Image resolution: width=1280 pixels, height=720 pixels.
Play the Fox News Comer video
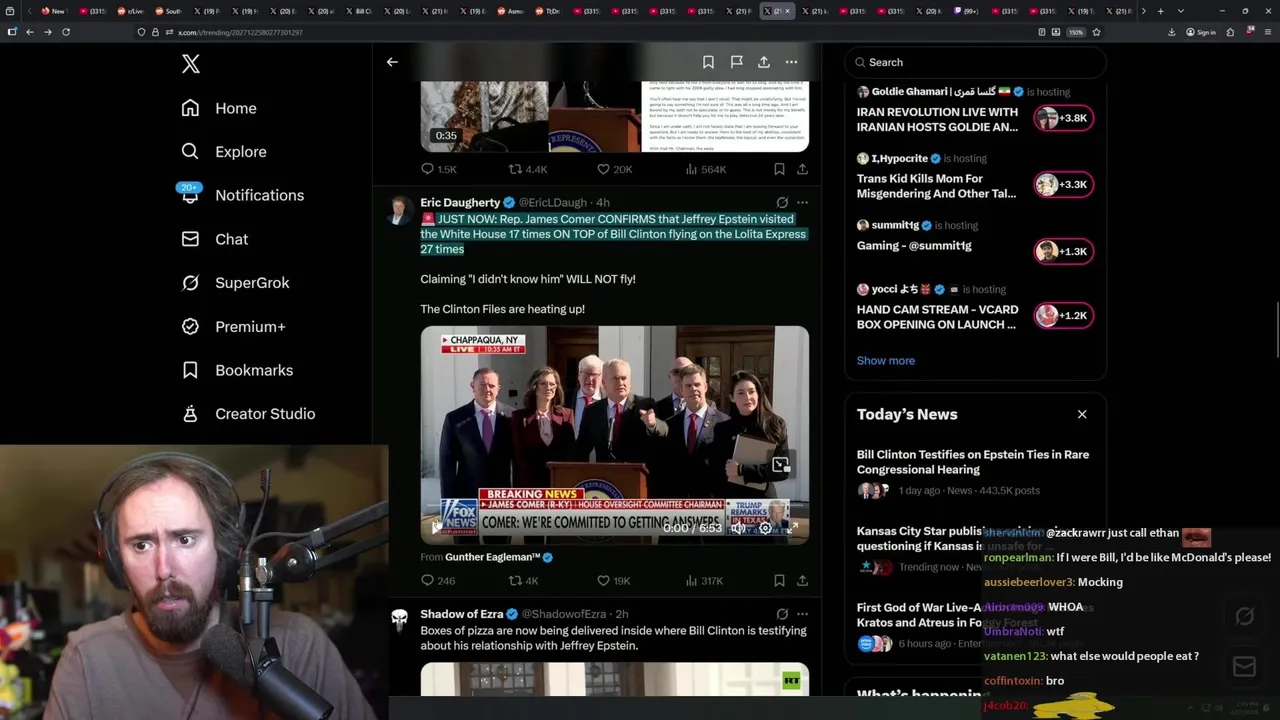[436, 527]
